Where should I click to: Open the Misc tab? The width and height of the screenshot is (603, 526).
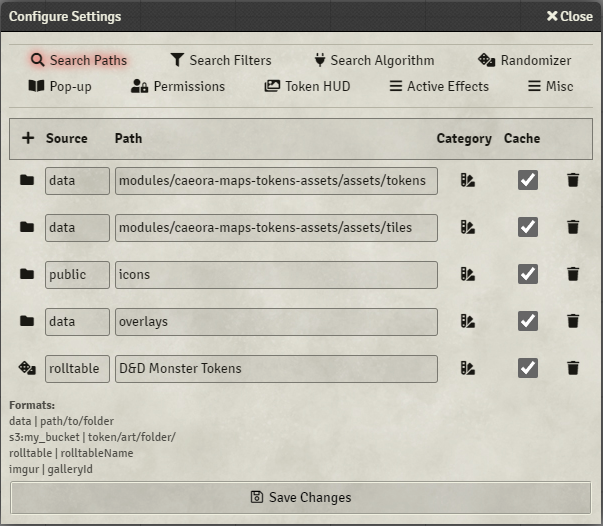point(550,87)
